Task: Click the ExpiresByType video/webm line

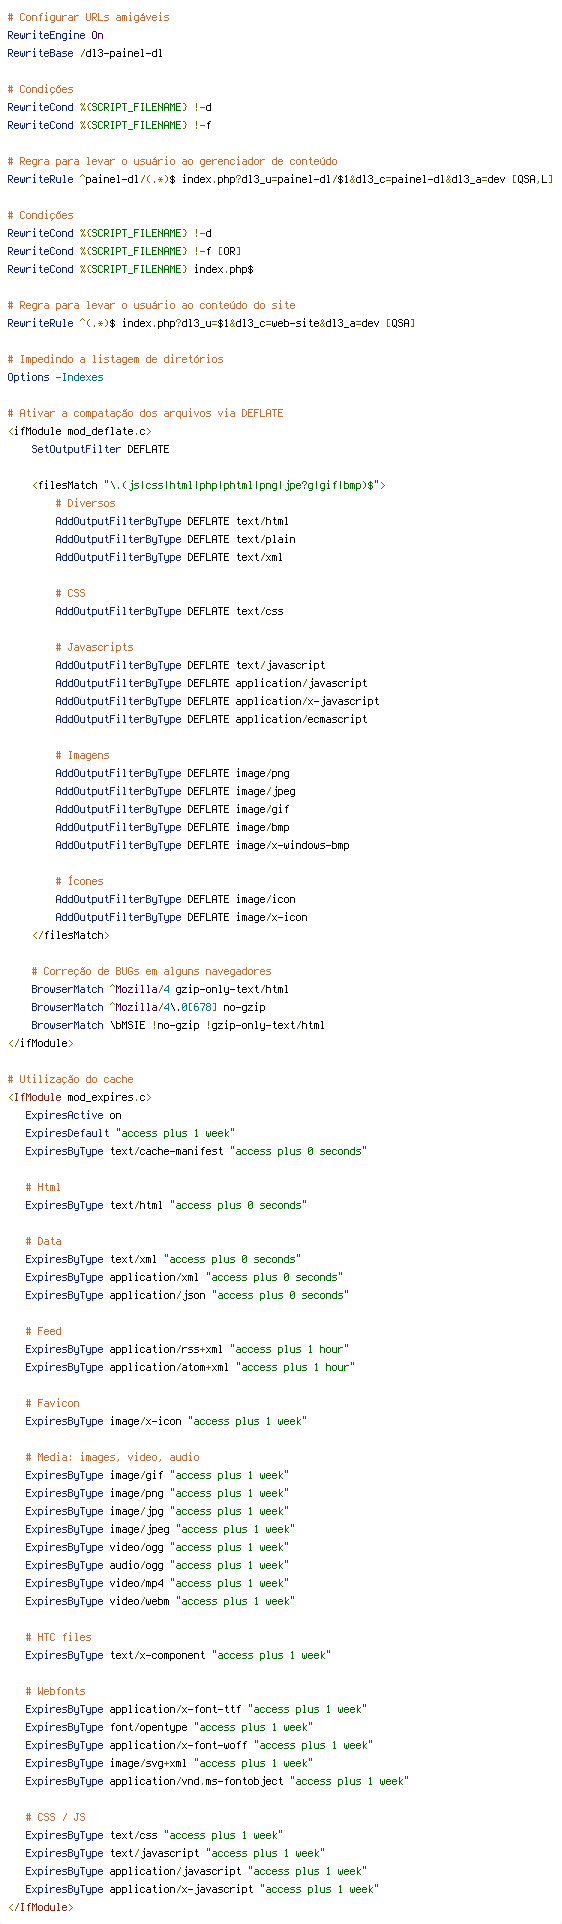Action: (160, 1601)
